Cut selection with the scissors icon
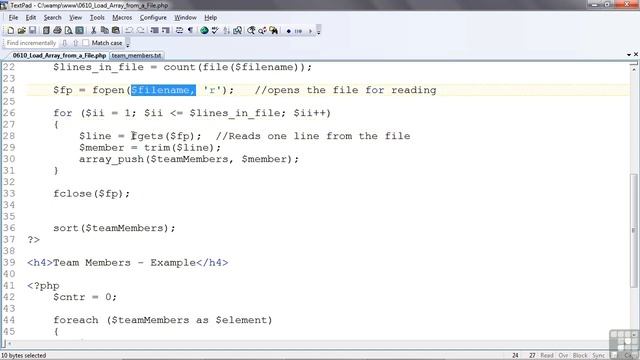 tap(93, 31)
